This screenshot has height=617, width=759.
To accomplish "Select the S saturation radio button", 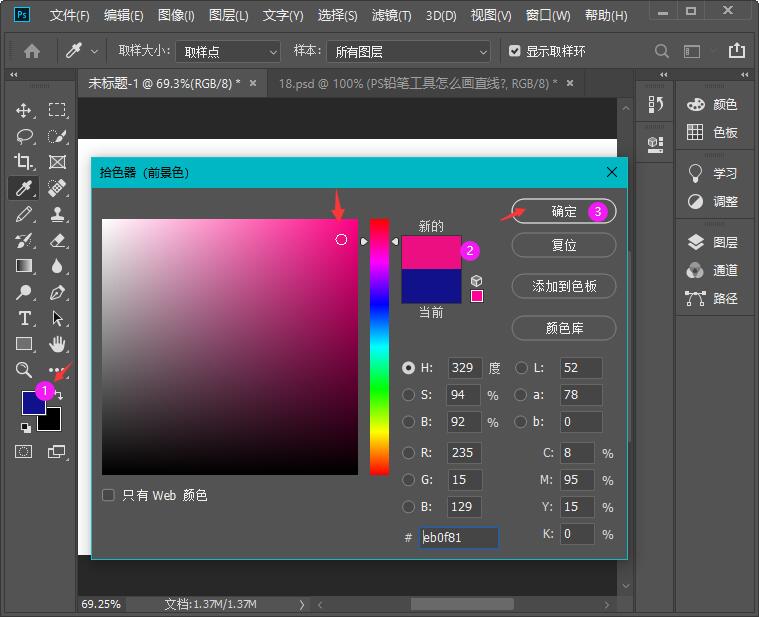I will (409, 395).
